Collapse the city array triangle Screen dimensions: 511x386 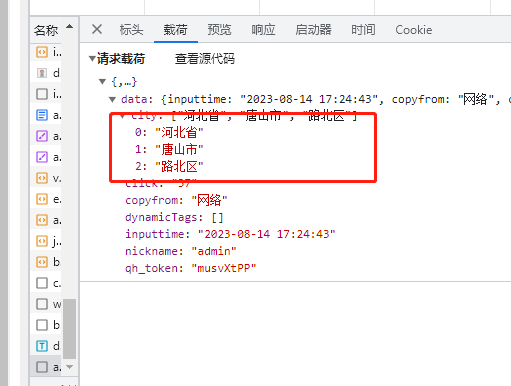[x=122, y=116]
